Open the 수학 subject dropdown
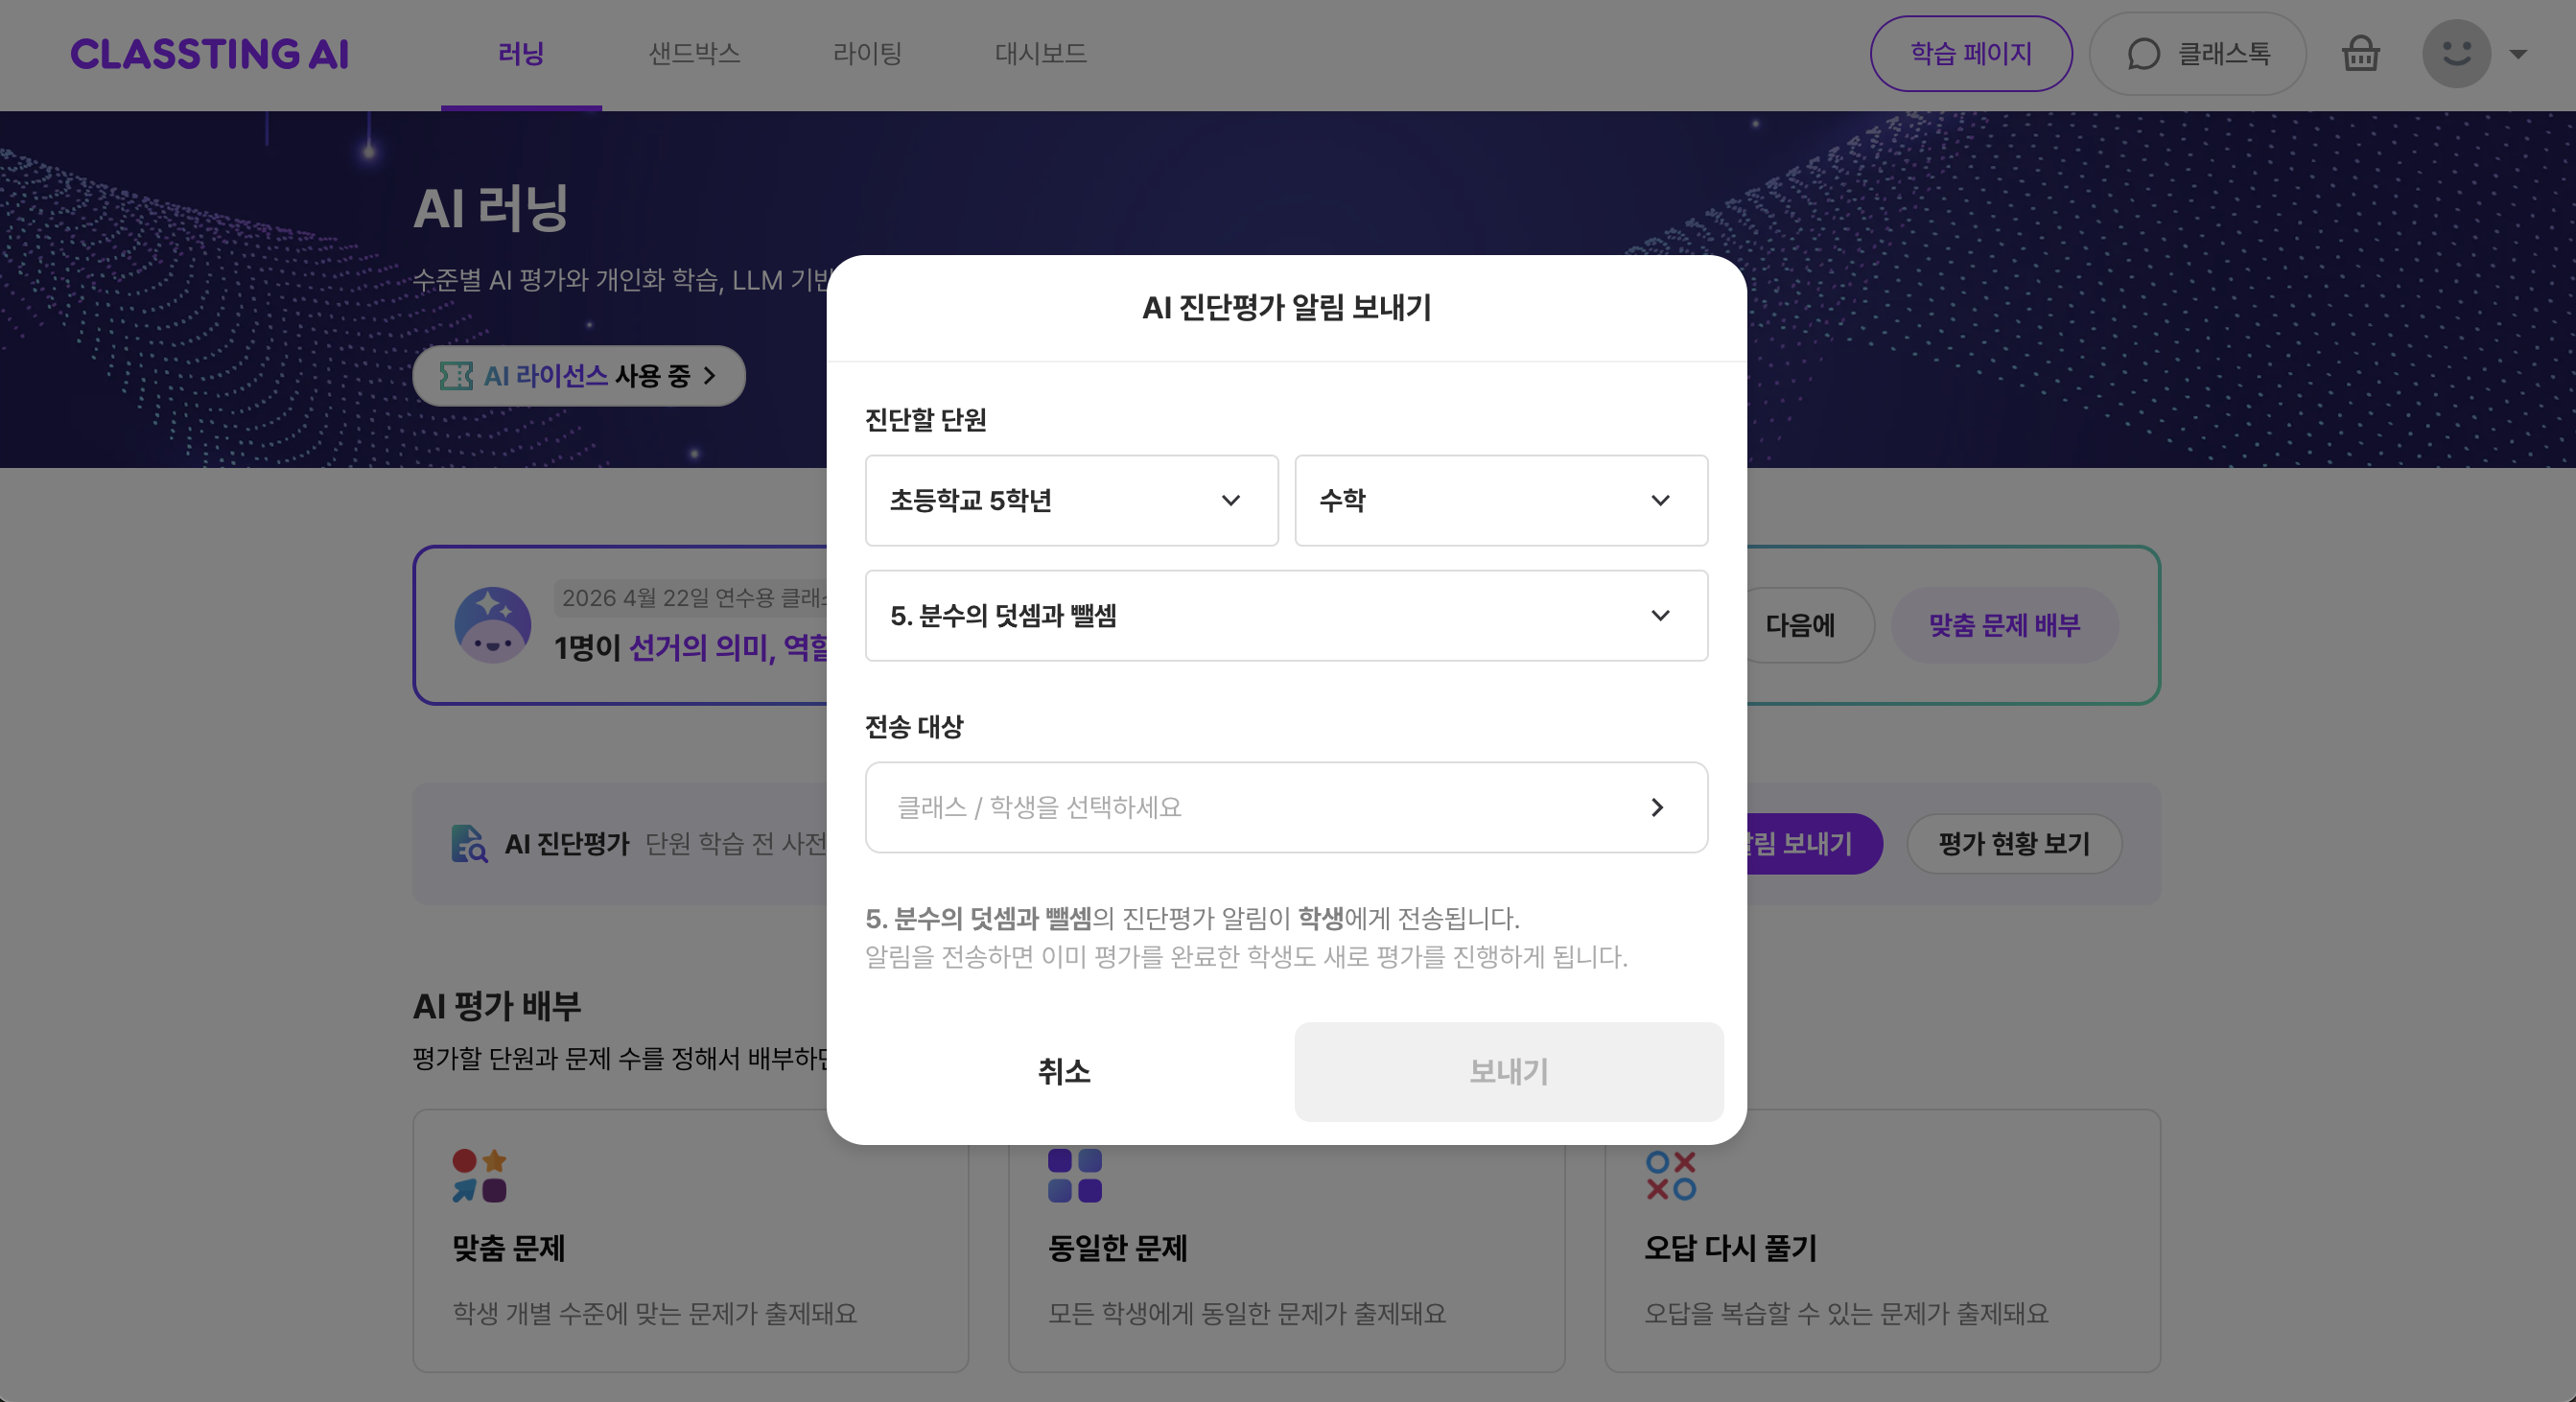2576x1402 pixels. coord(1500,500)
